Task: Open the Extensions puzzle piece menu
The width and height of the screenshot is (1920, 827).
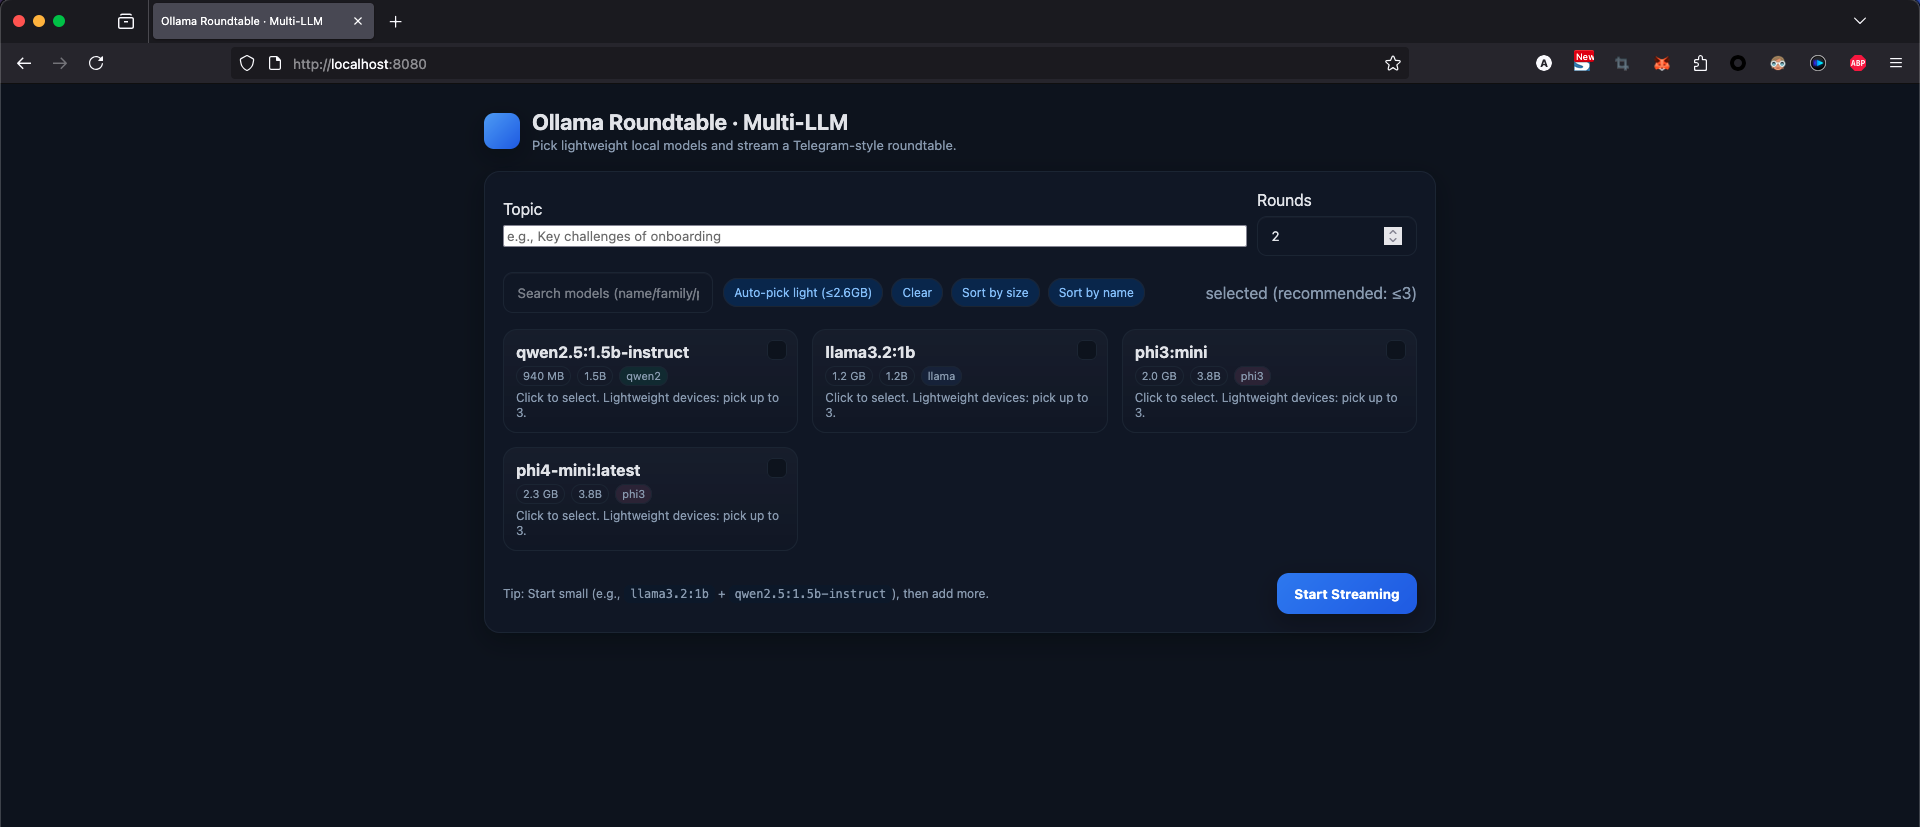Action: (x=1700, y=63)
